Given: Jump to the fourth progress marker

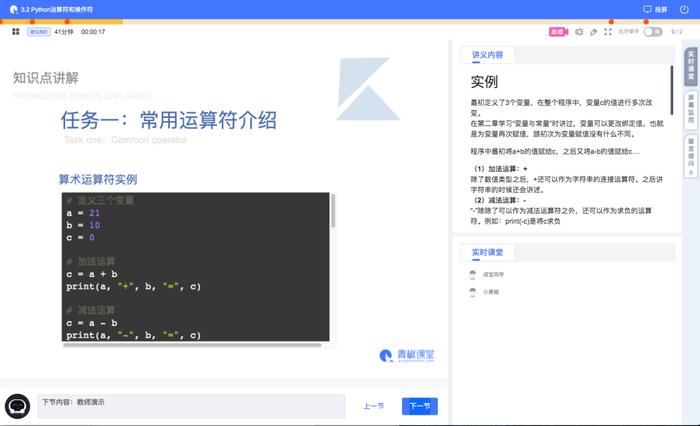Looking at the screenshot, I should click(x=611, y=21).
